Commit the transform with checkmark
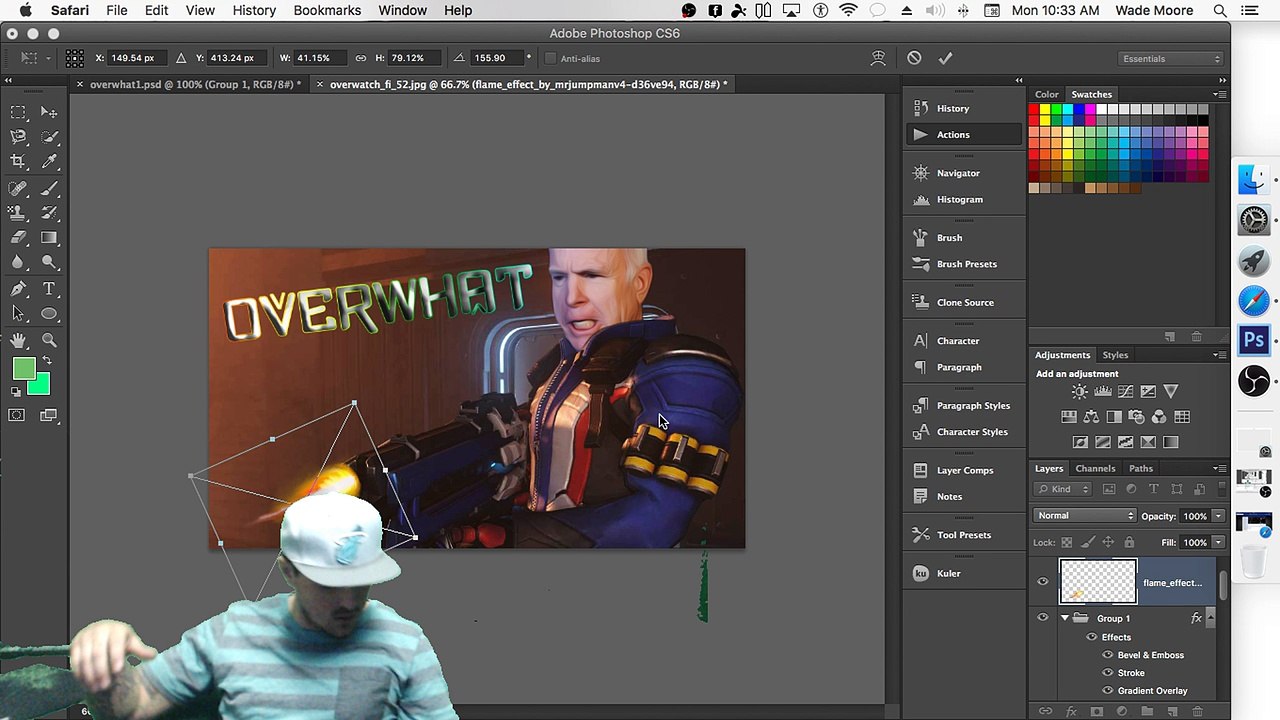 click(945, 58)
